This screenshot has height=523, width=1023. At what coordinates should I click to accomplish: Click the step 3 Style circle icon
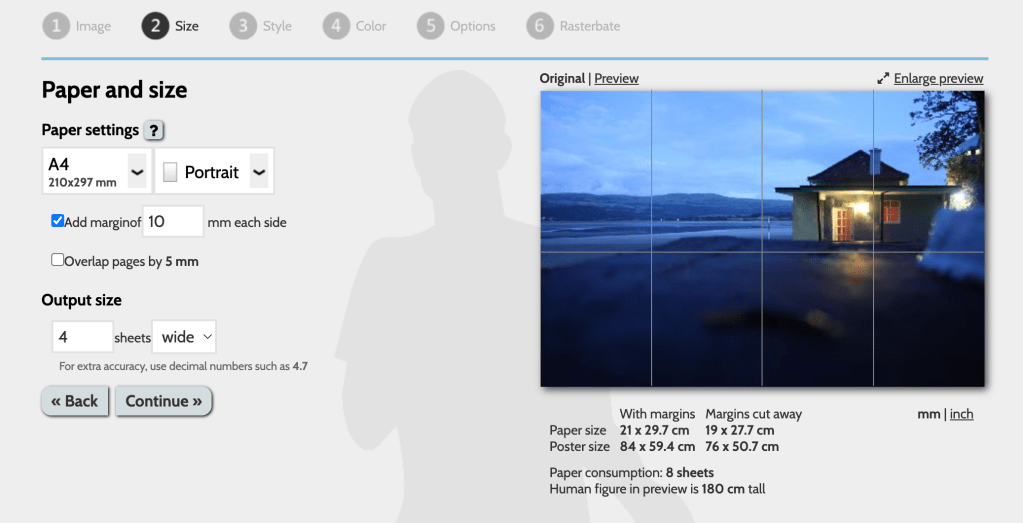pos(243,26)
